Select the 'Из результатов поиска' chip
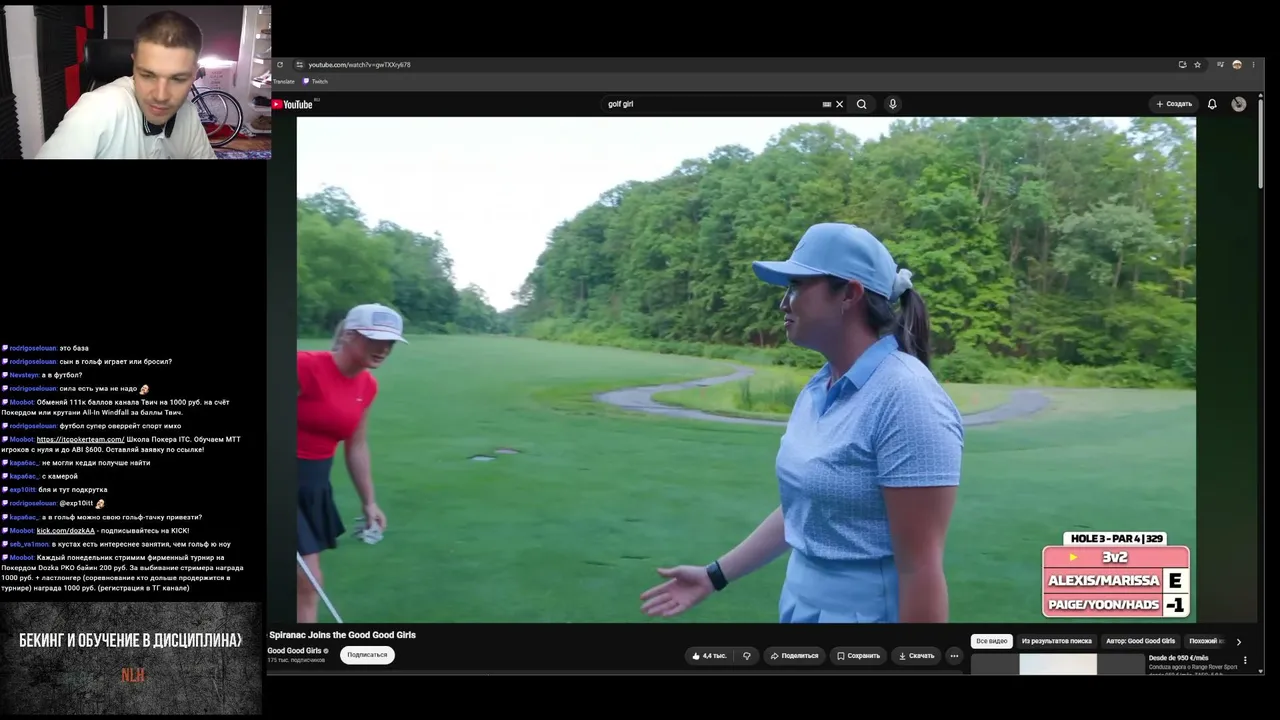This screenshot has height=720, width=1280. [1057, 641]
